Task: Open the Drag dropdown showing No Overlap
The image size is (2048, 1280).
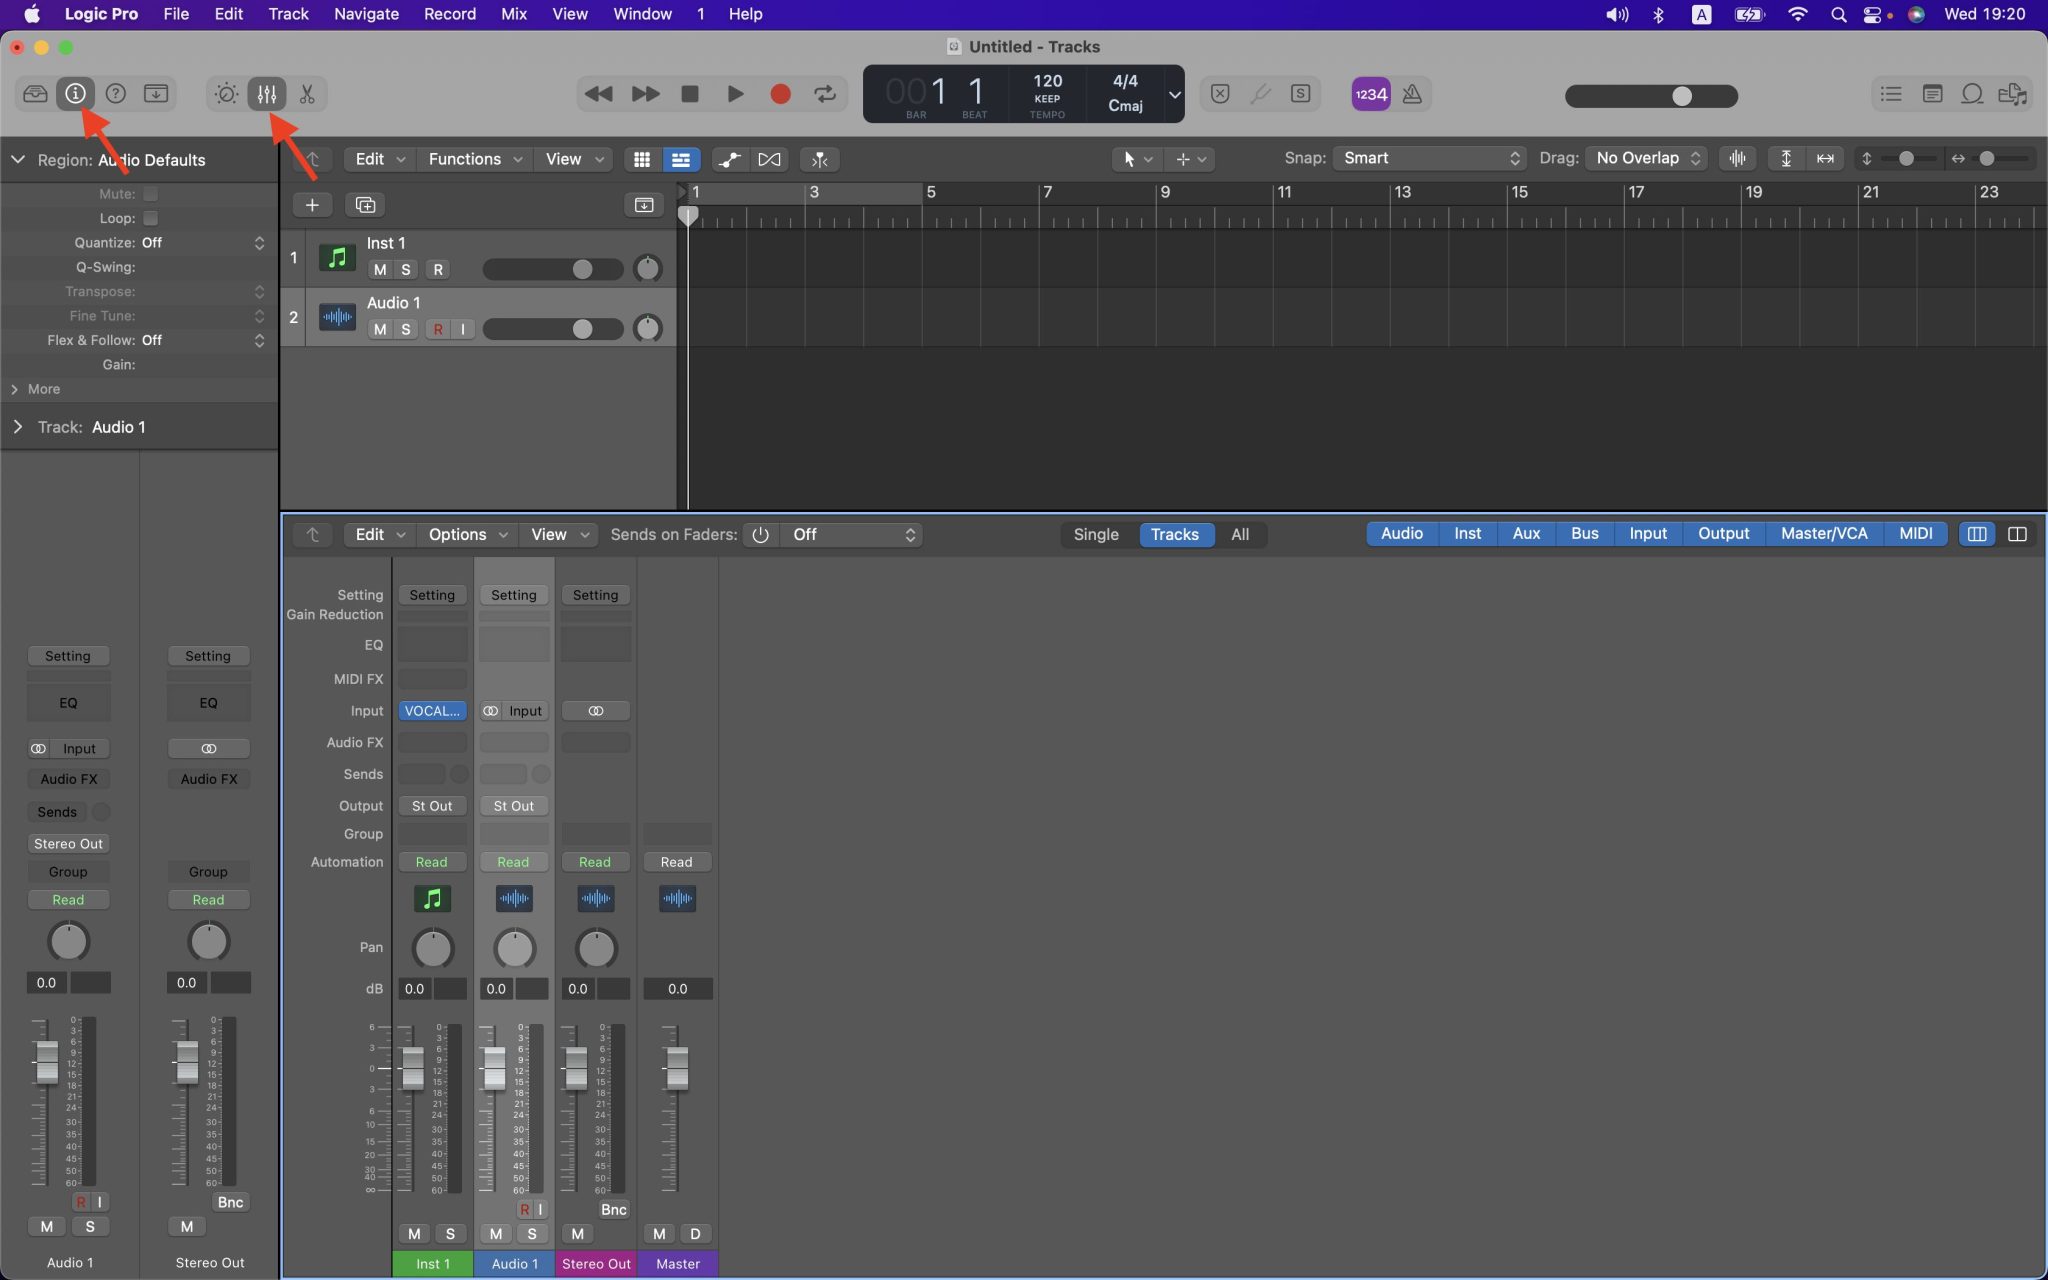Action: pyautogui.click(x=1643, y=158)
